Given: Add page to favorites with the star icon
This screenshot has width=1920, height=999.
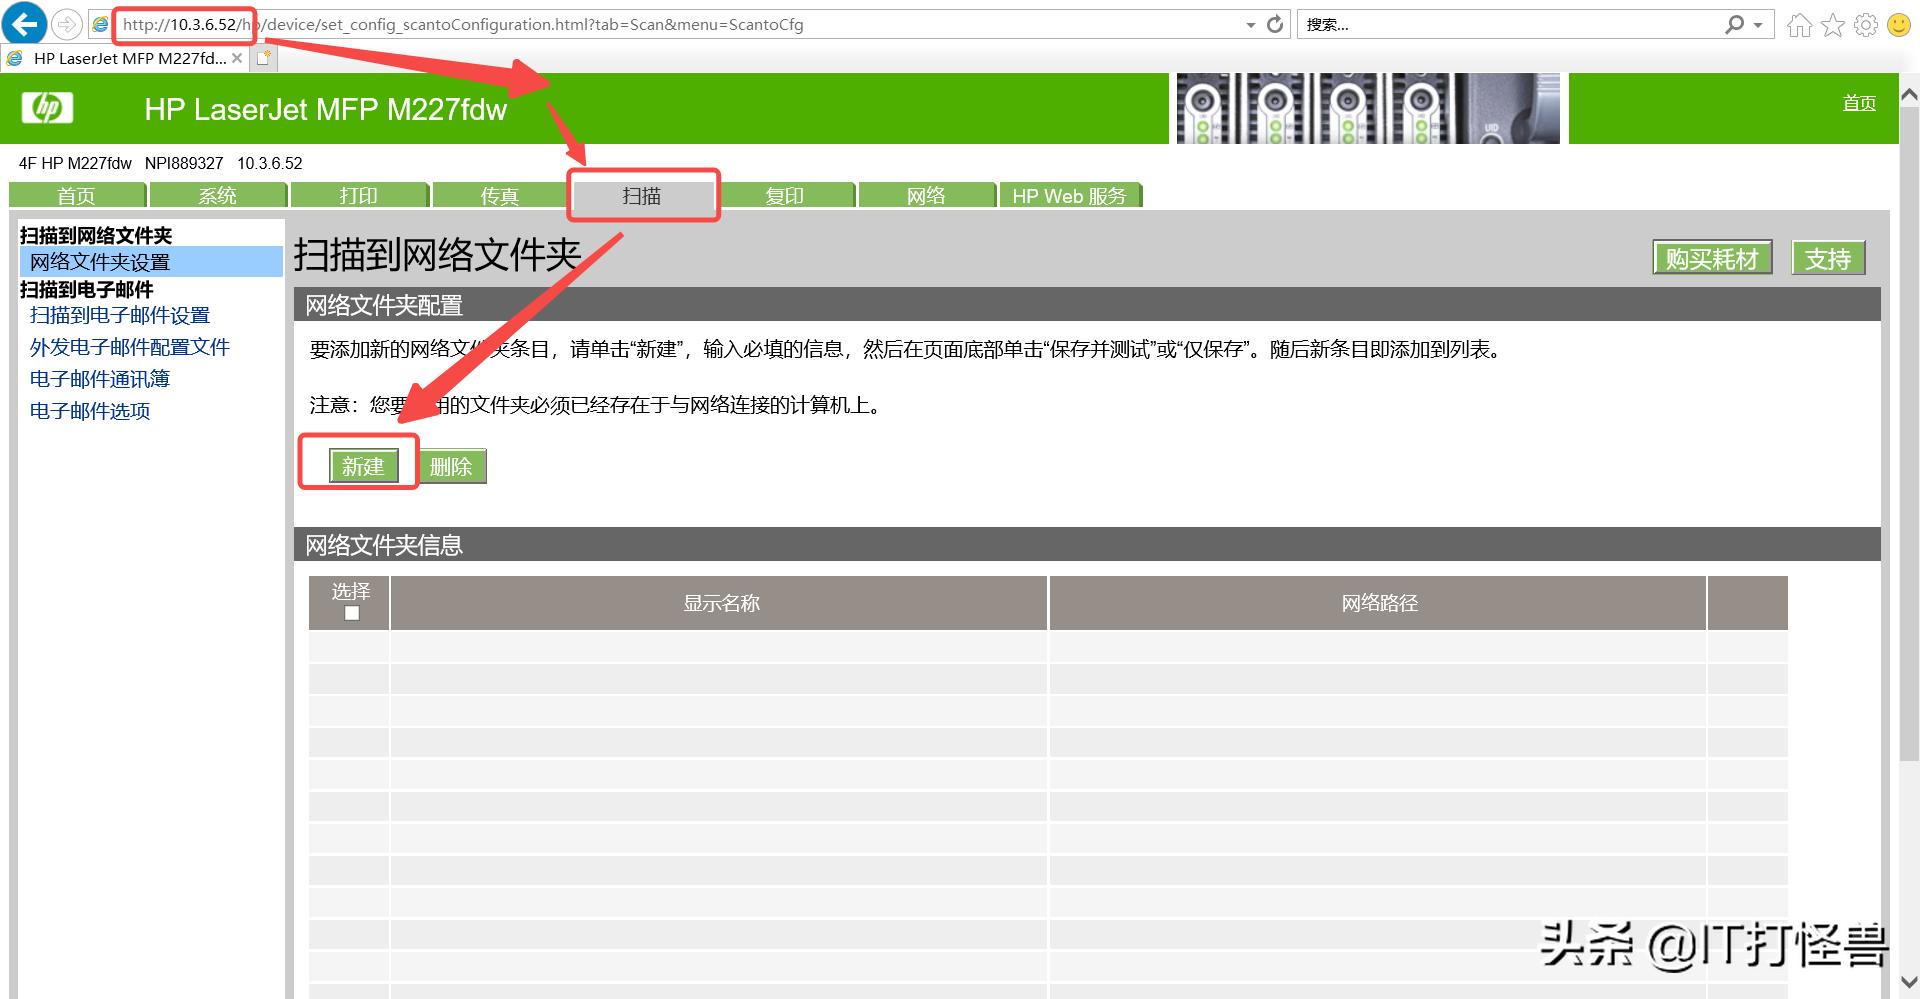Looking at the screenshot, I should click(1832, 24).
